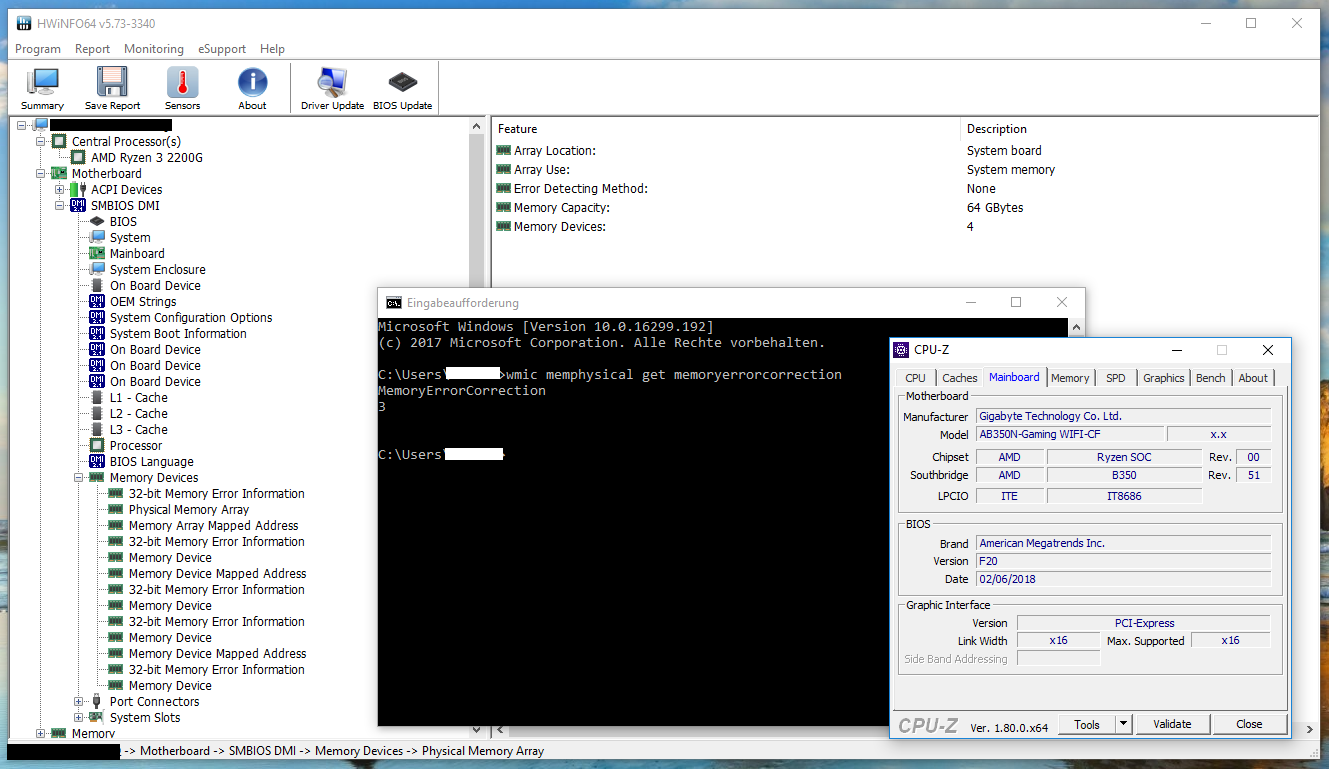Click the About info icon
1329x769 pixels.
[x=252, y=89]
